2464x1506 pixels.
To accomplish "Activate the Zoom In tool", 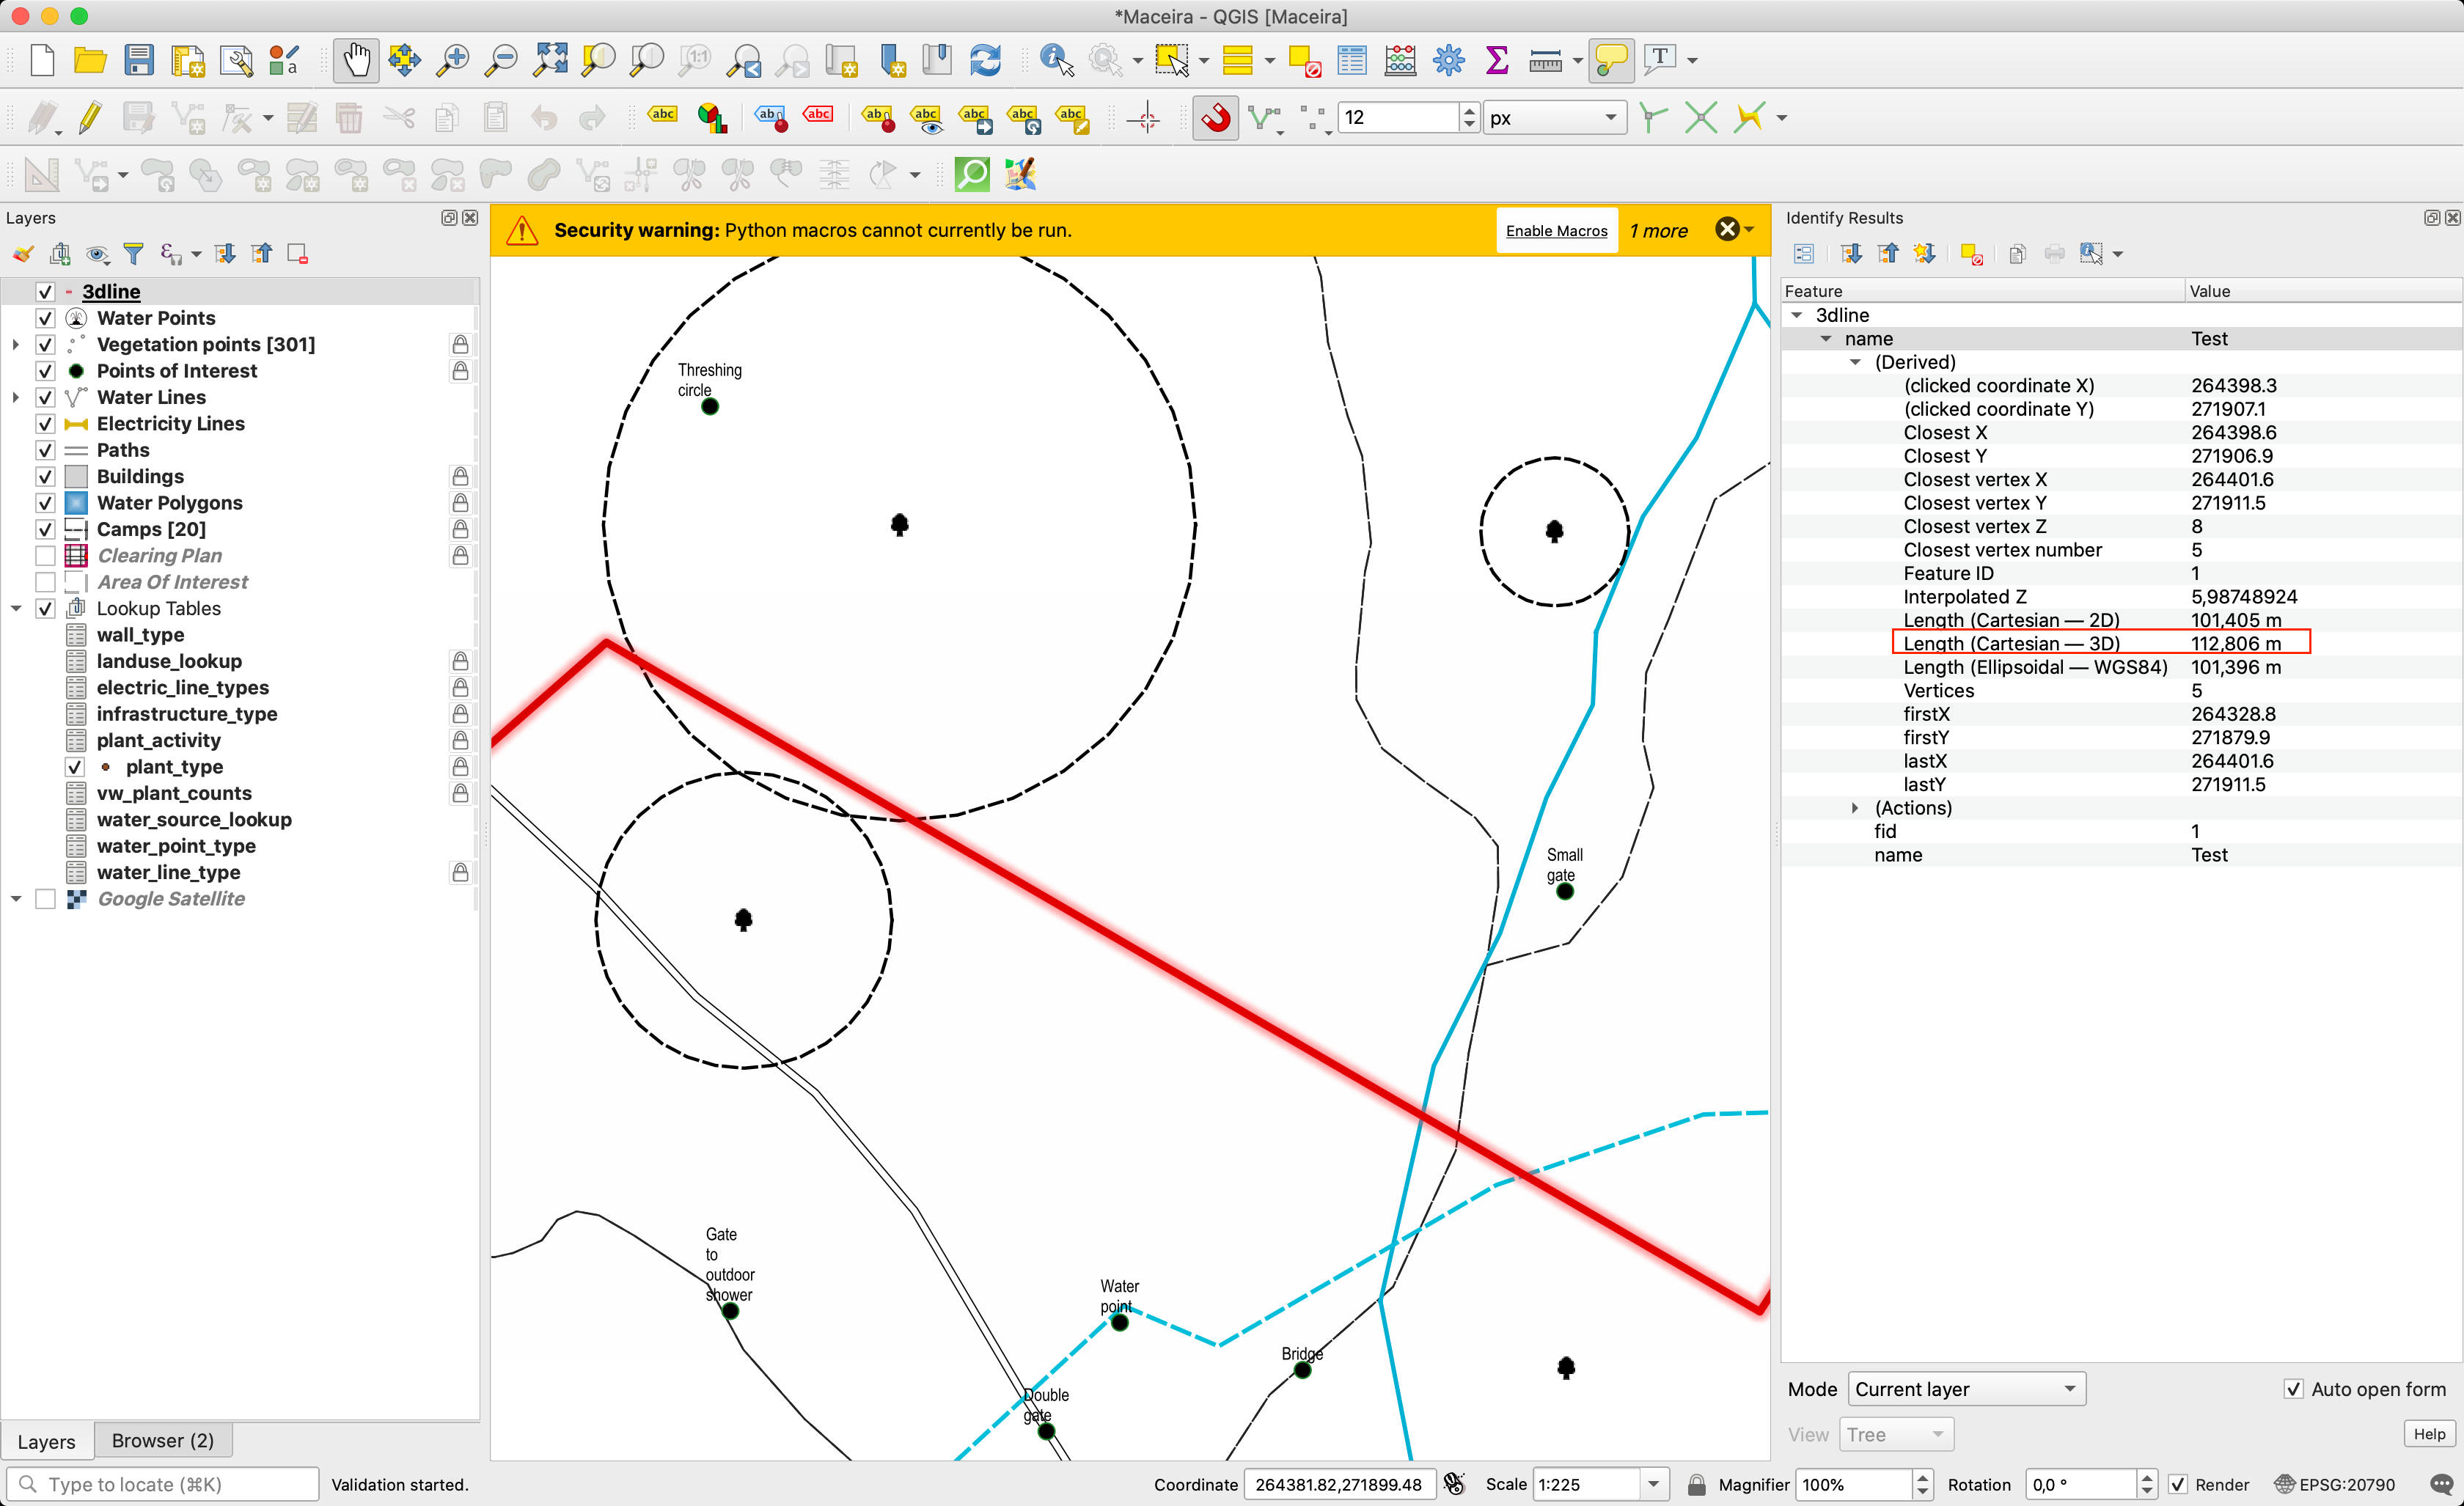I will coord(453,60).
